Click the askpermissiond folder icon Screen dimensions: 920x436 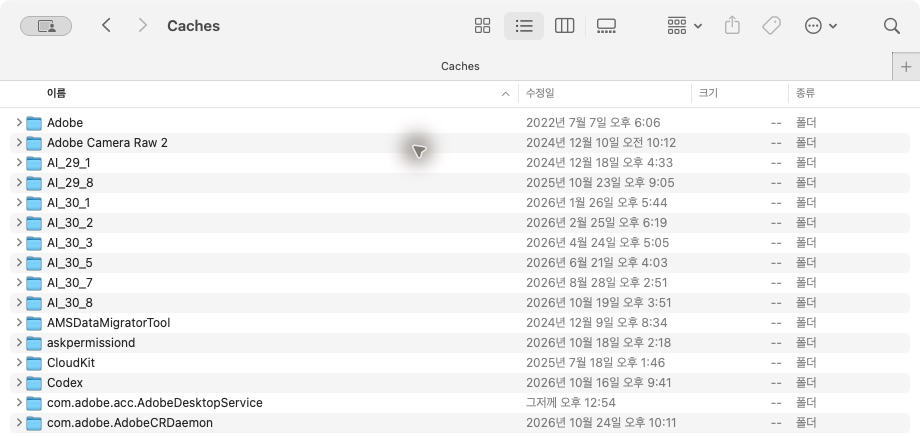(x=34, y=343)
